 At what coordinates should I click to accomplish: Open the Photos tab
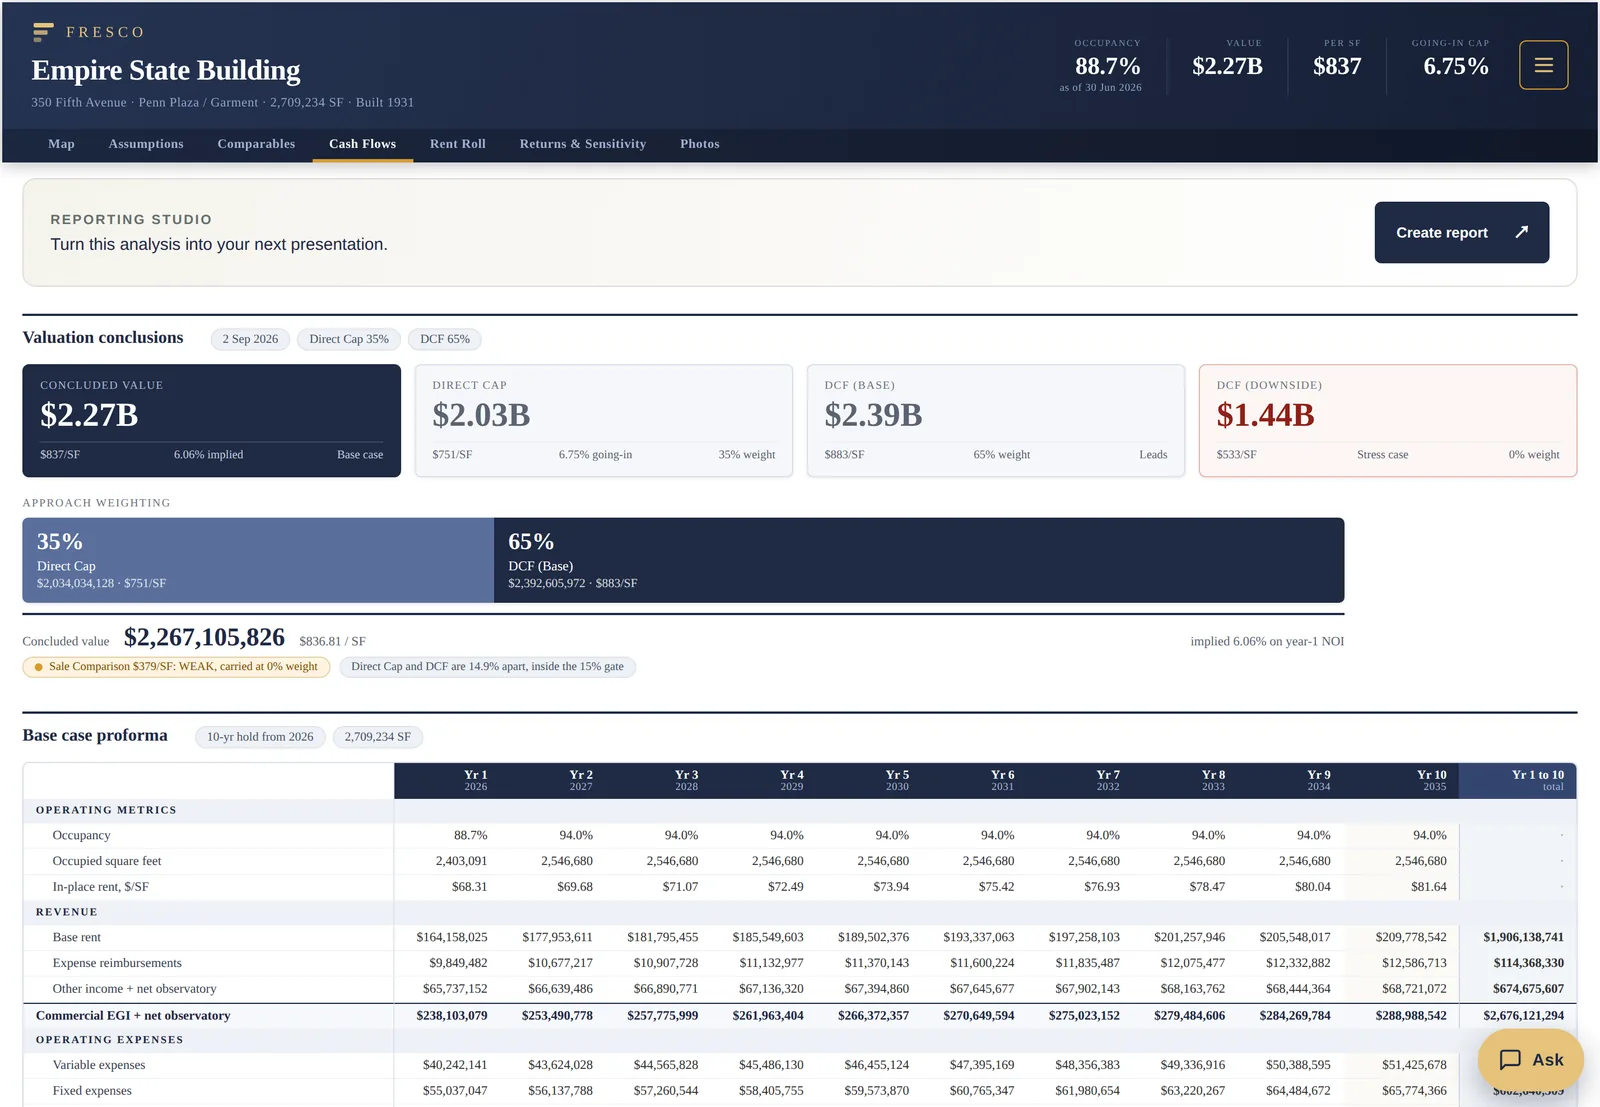click(x=700, y=144)
